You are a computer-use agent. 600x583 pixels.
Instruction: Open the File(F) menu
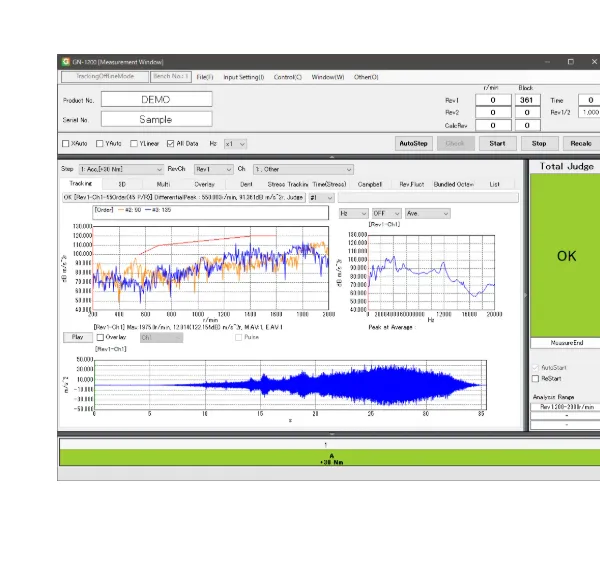[x=205, y=77]
